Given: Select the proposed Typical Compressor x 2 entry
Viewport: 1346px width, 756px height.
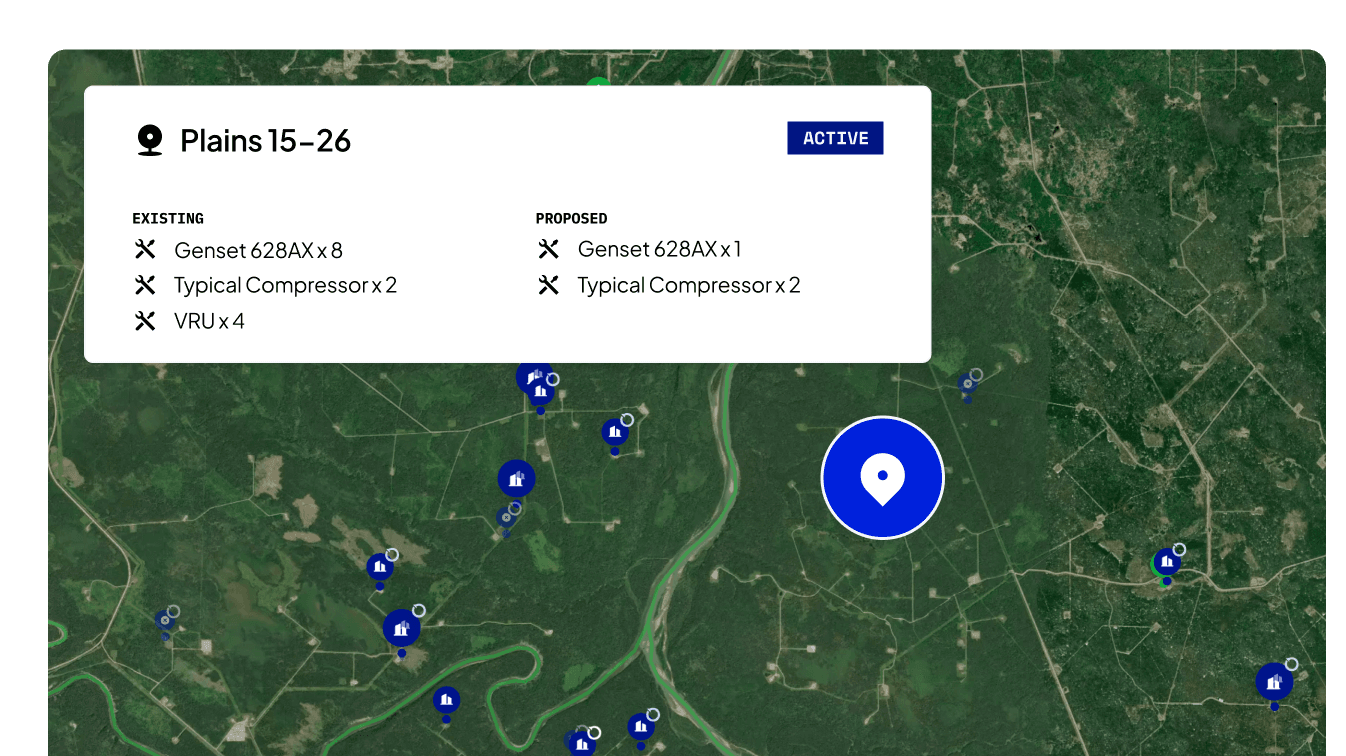Looking at the screenshot, I should (x=688, y=286).
